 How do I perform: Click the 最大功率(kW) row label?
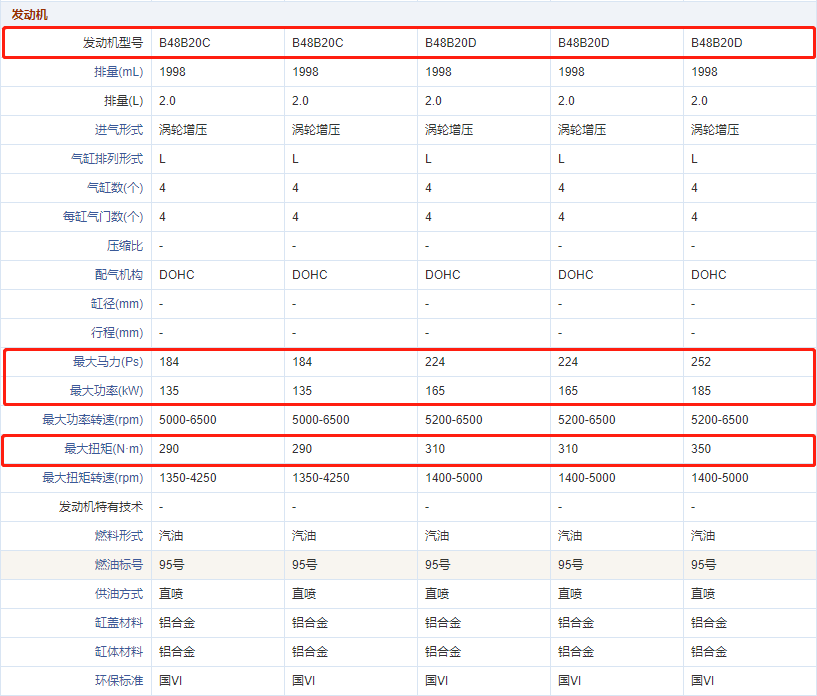coord(106,391)
